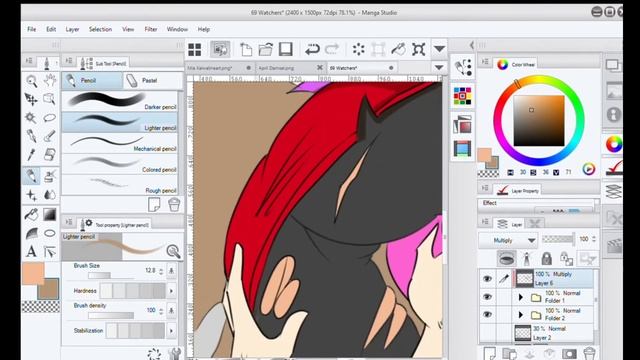Toggle Lock transparent pixels button
Screen dimensions: 640x360
tap(567, 258)
